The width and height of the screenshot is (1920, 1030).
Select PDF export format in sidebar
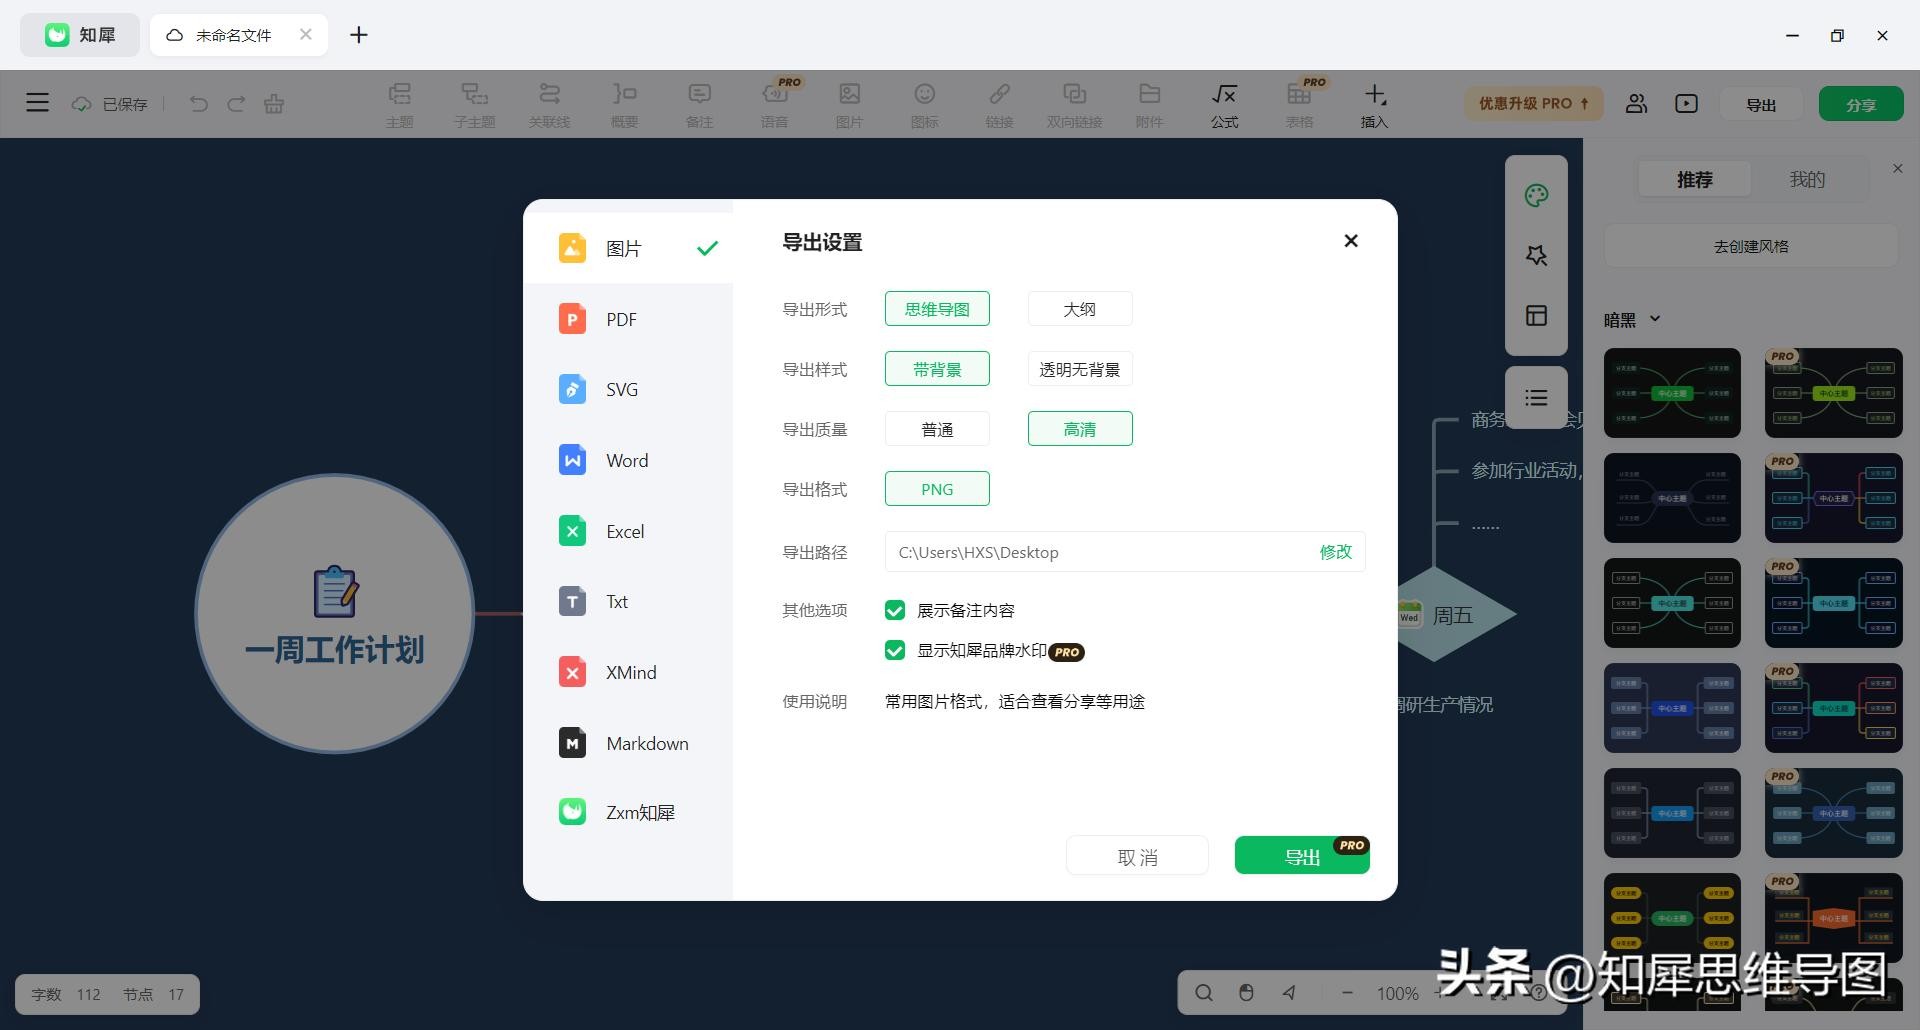coord(621,320)
